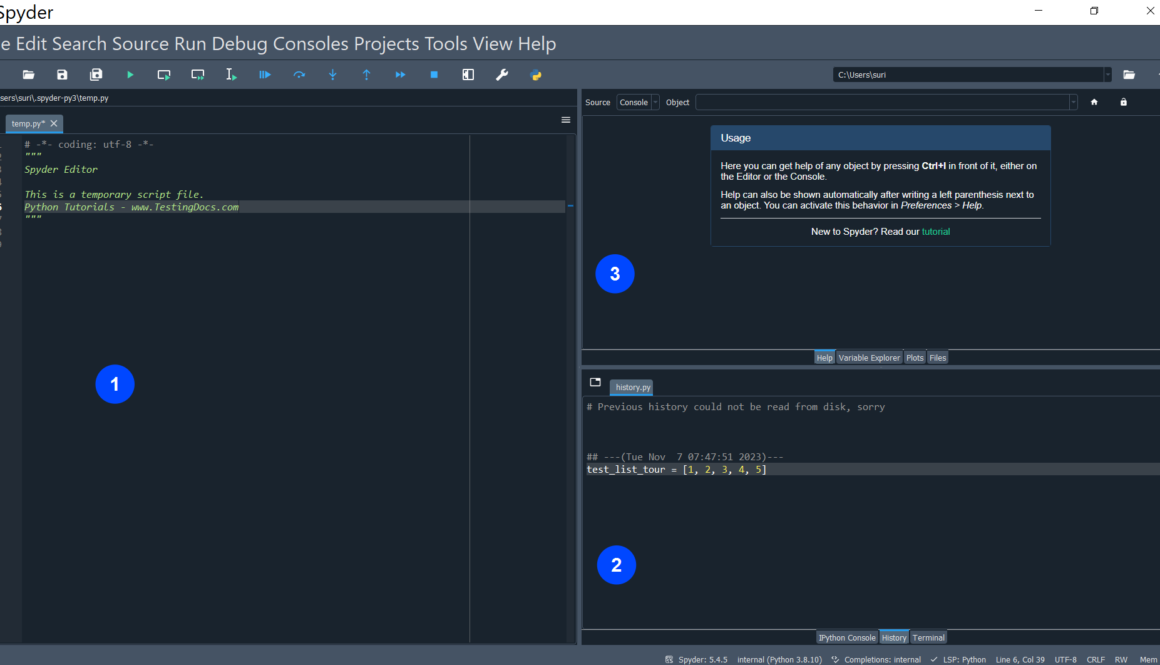
Task: Click the Debug file icon
Action: pos(265,75)
